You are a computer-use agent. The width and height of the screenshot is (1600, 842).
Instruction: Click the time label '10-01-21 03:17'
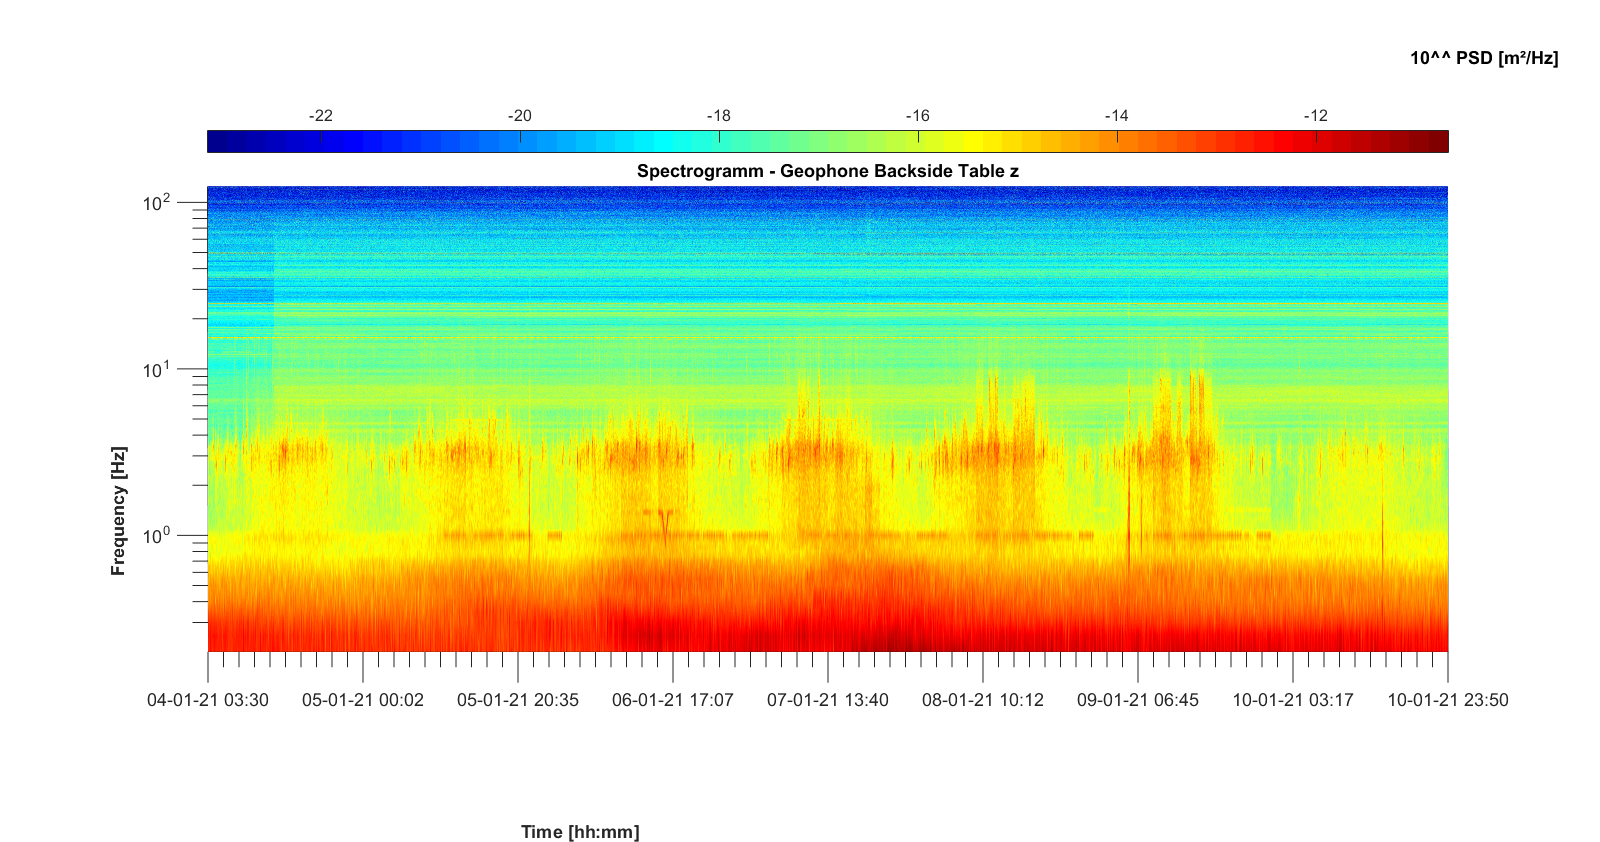1293,700
